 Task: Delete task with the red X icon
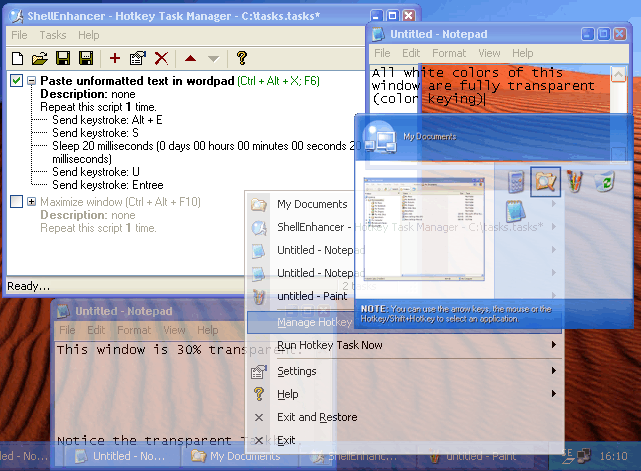(161, 58)
